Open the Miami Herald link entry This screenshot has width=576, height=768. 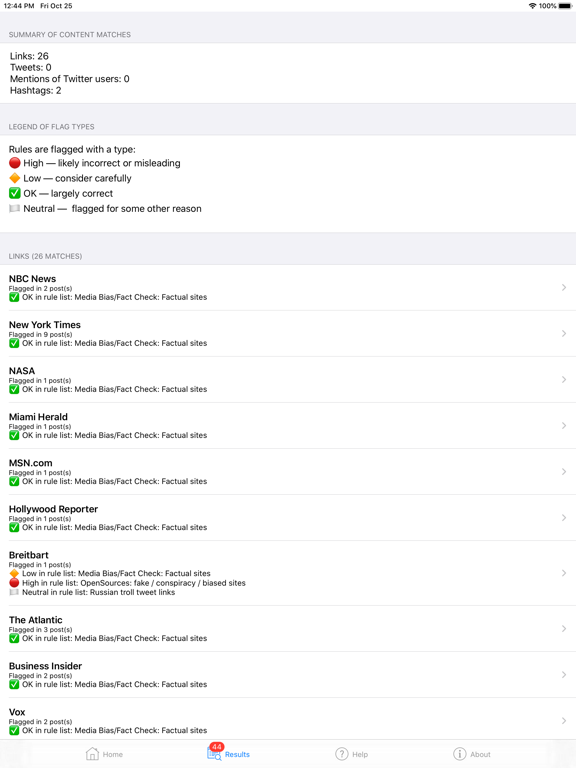(x=288, y=426)
